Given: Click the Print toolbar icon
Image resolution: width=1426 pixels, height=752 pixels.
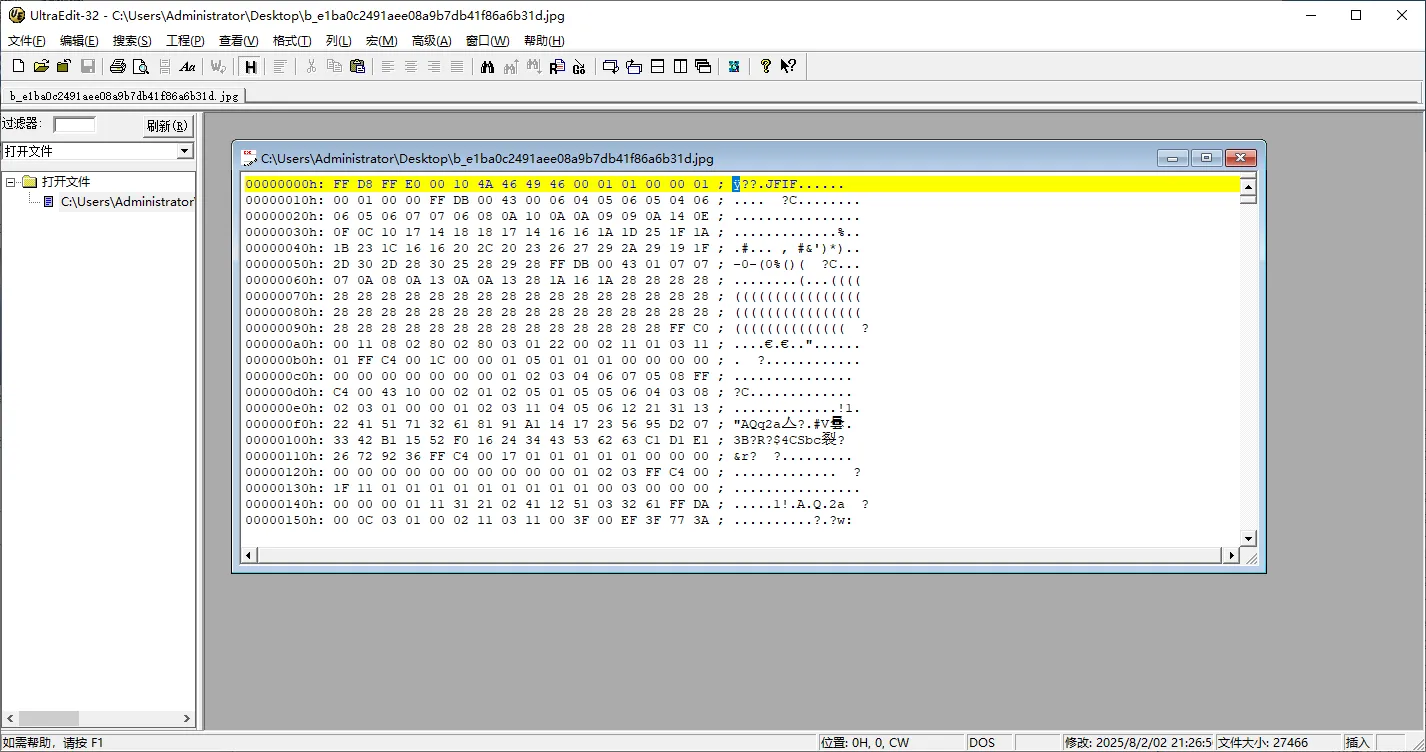Looking at the screenshot, I should (x=117, y=66).
